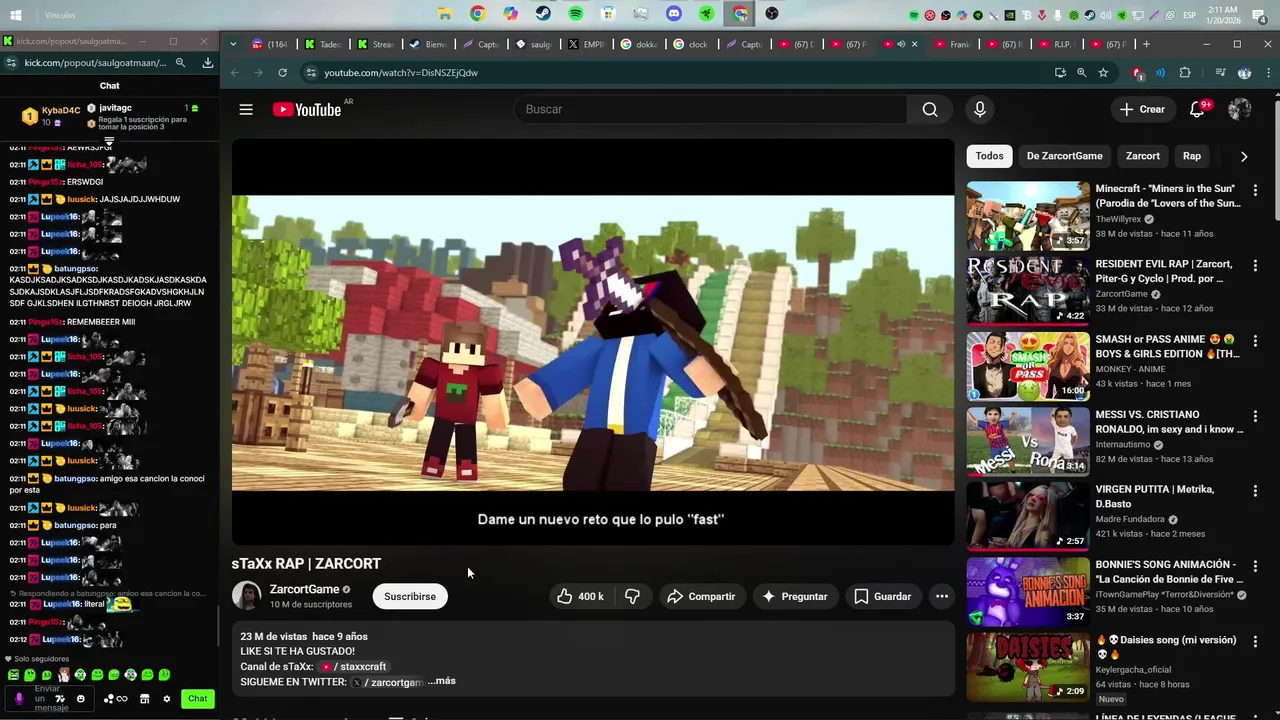The height and width of the screenshot is (720, 1280).
Task: Click the green Chat send button in Kick
Action: pyautogui.click(x=198, y=699)
